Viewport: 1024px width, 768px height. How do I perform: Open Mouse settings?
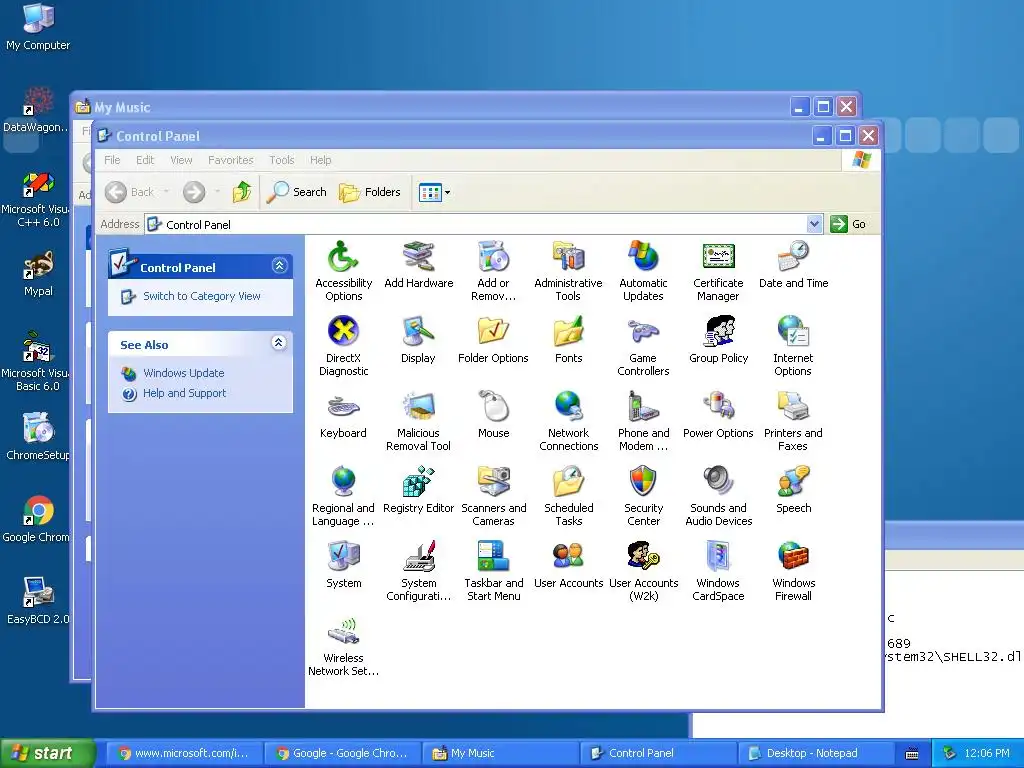[494, 415]
